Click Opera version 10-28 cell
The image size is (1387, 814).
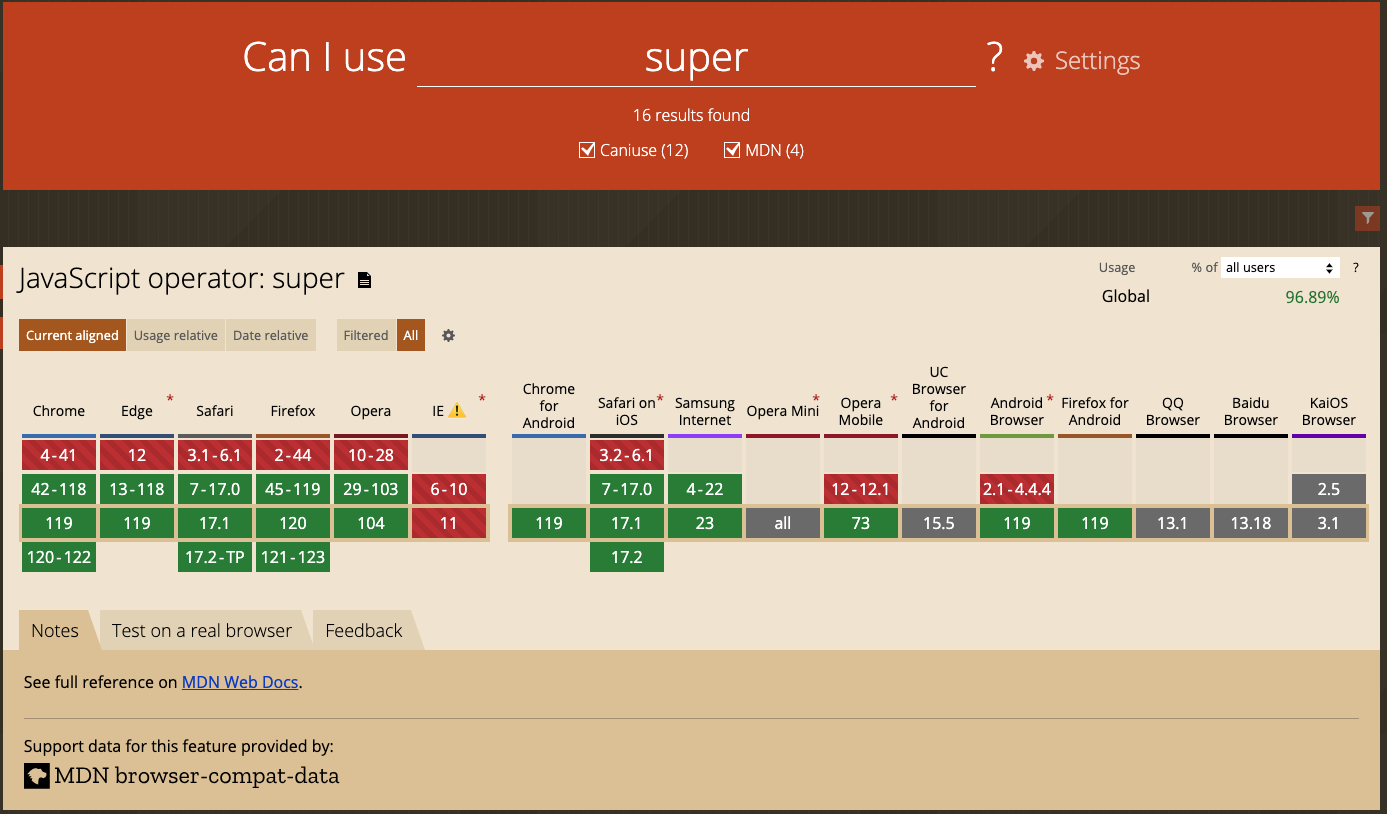(371, 455)
